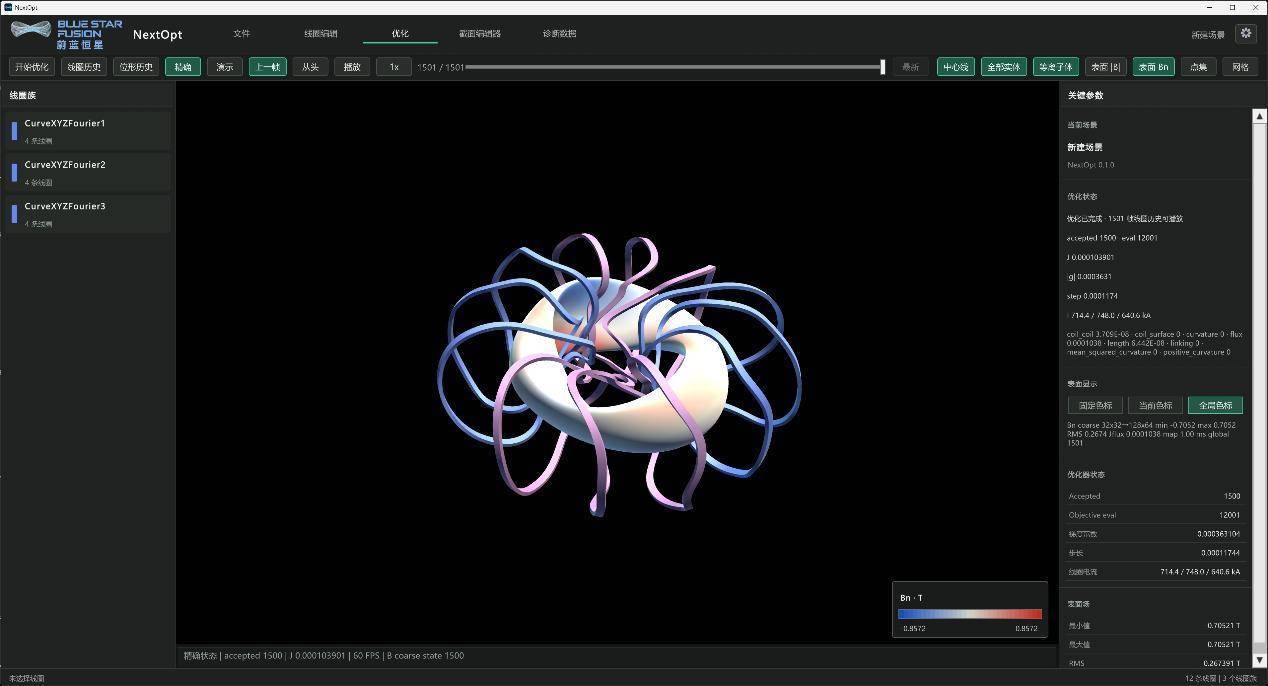Click the 播放 playback button
The width and height of the screenshot is (1268, 686).
[351, 67]
